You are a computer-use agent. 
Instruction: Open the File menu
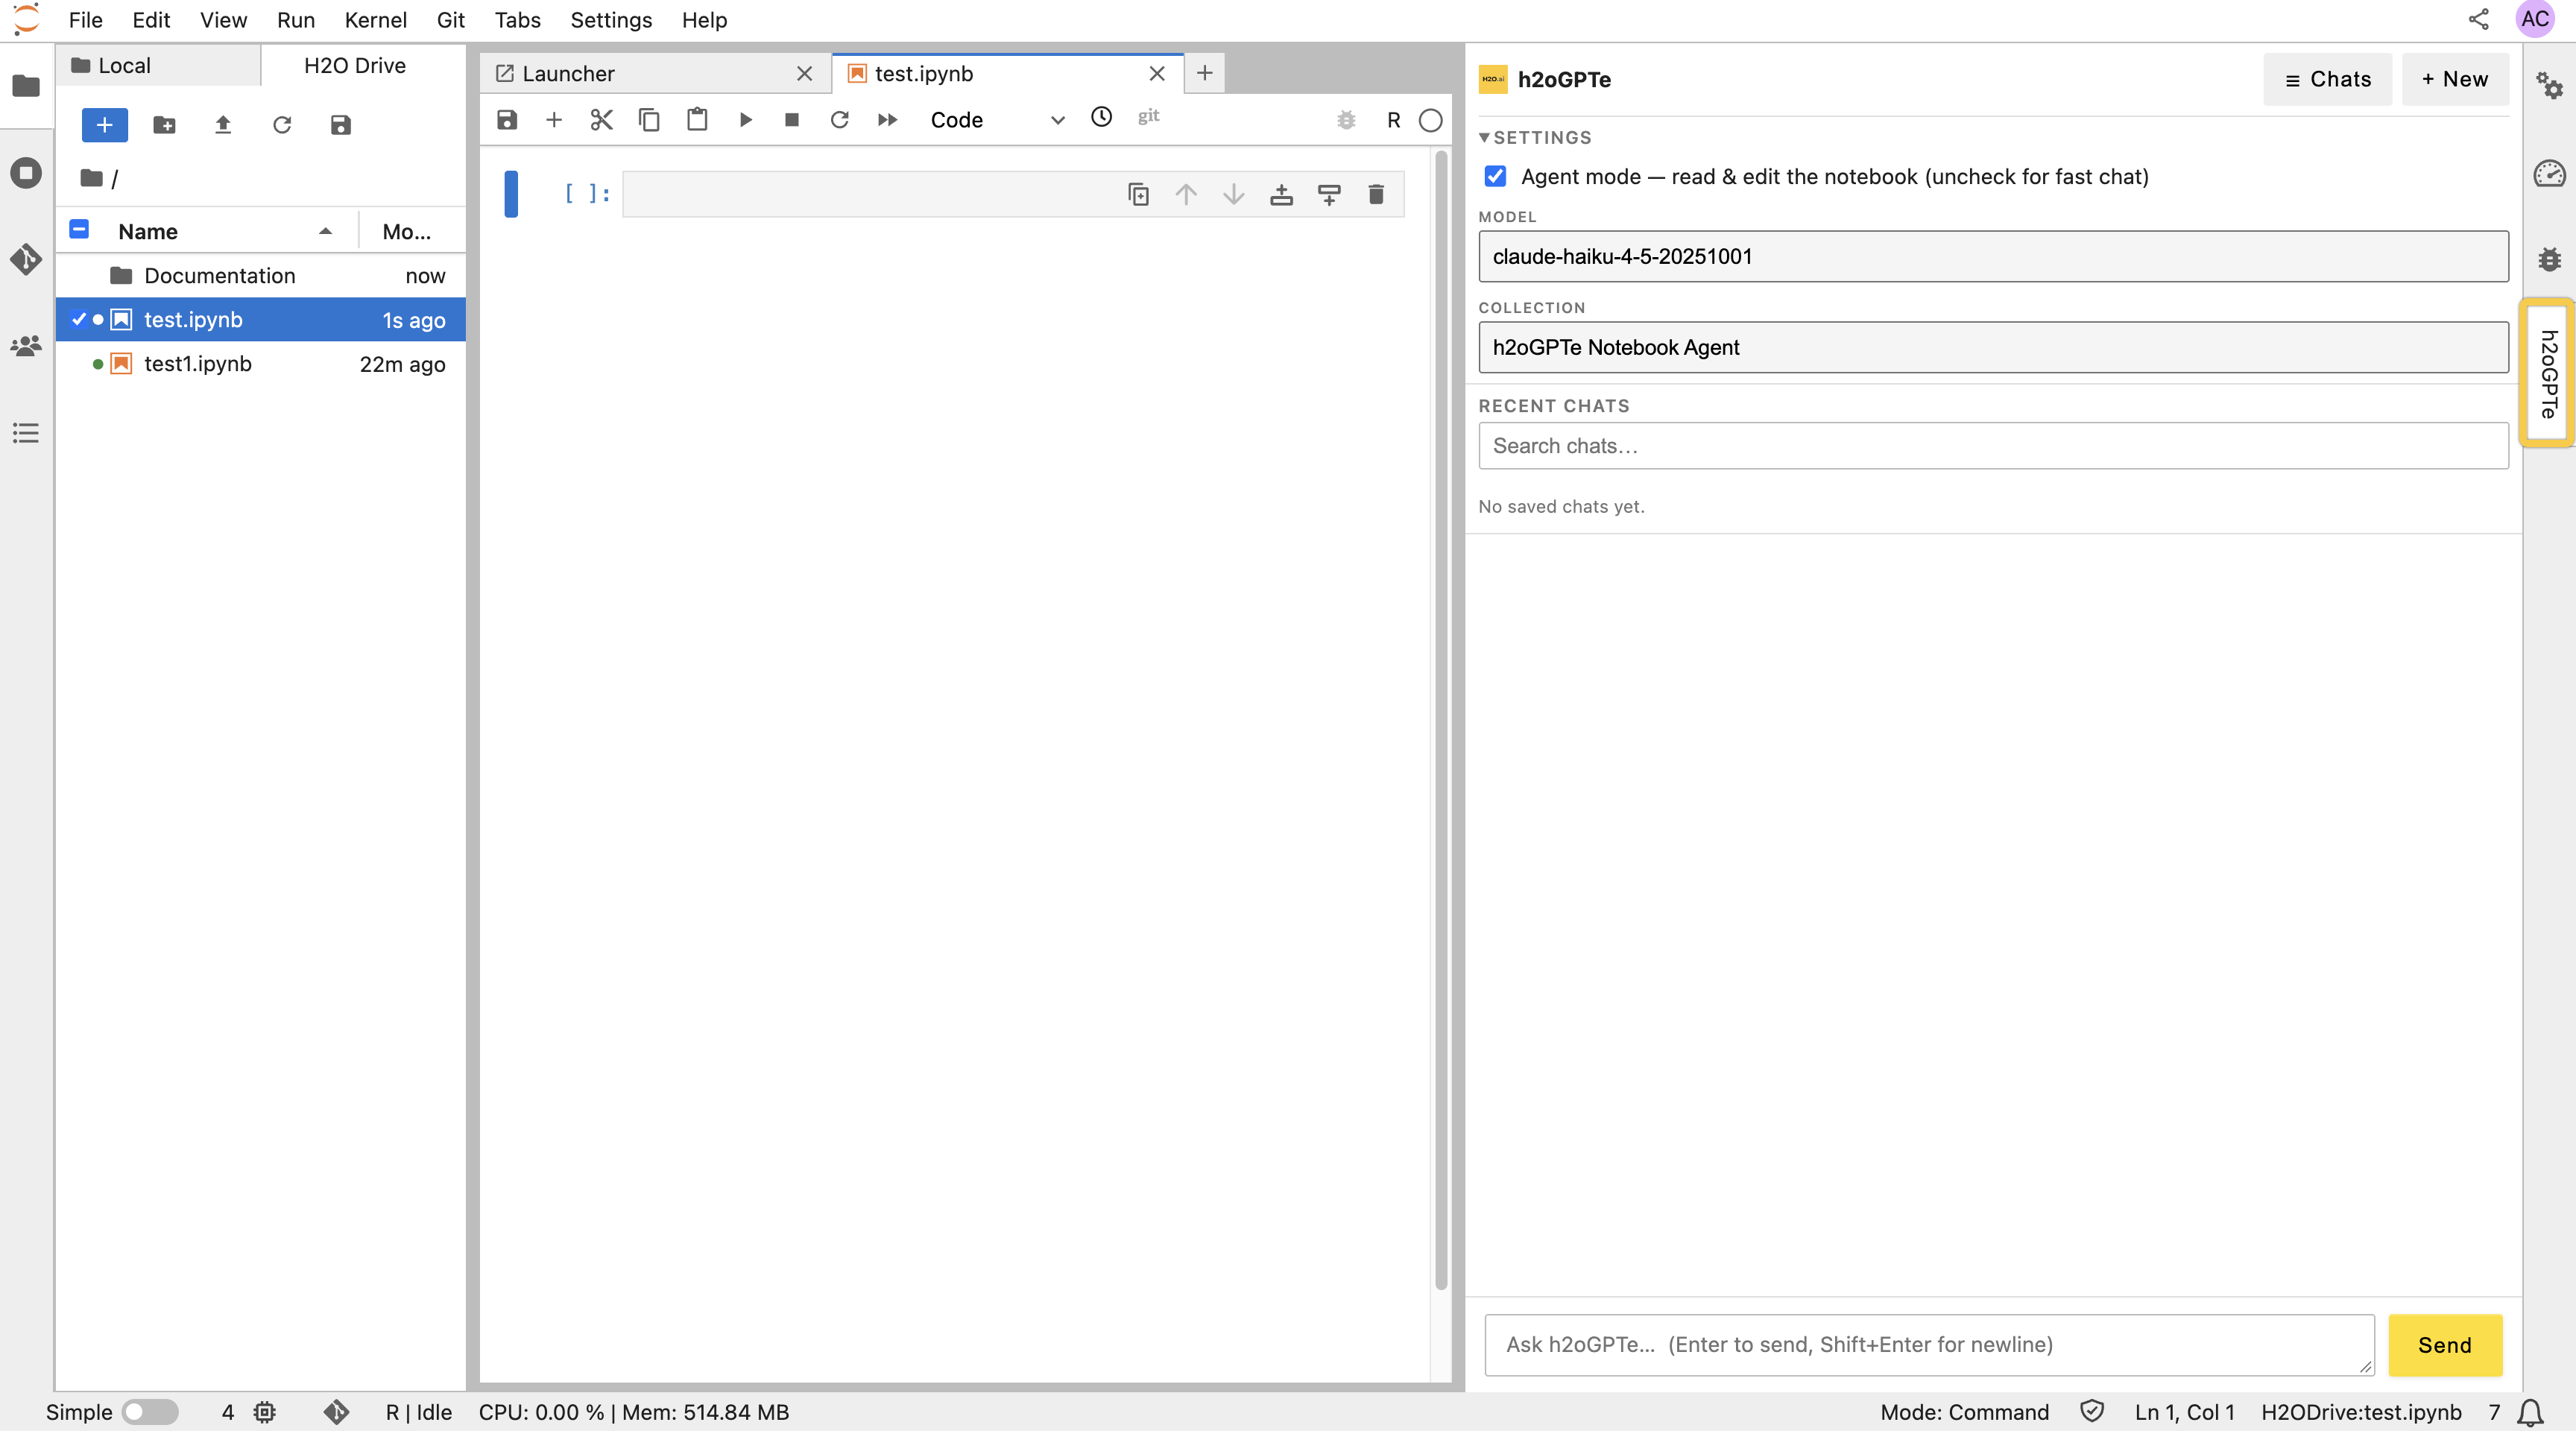click(86, 20)
